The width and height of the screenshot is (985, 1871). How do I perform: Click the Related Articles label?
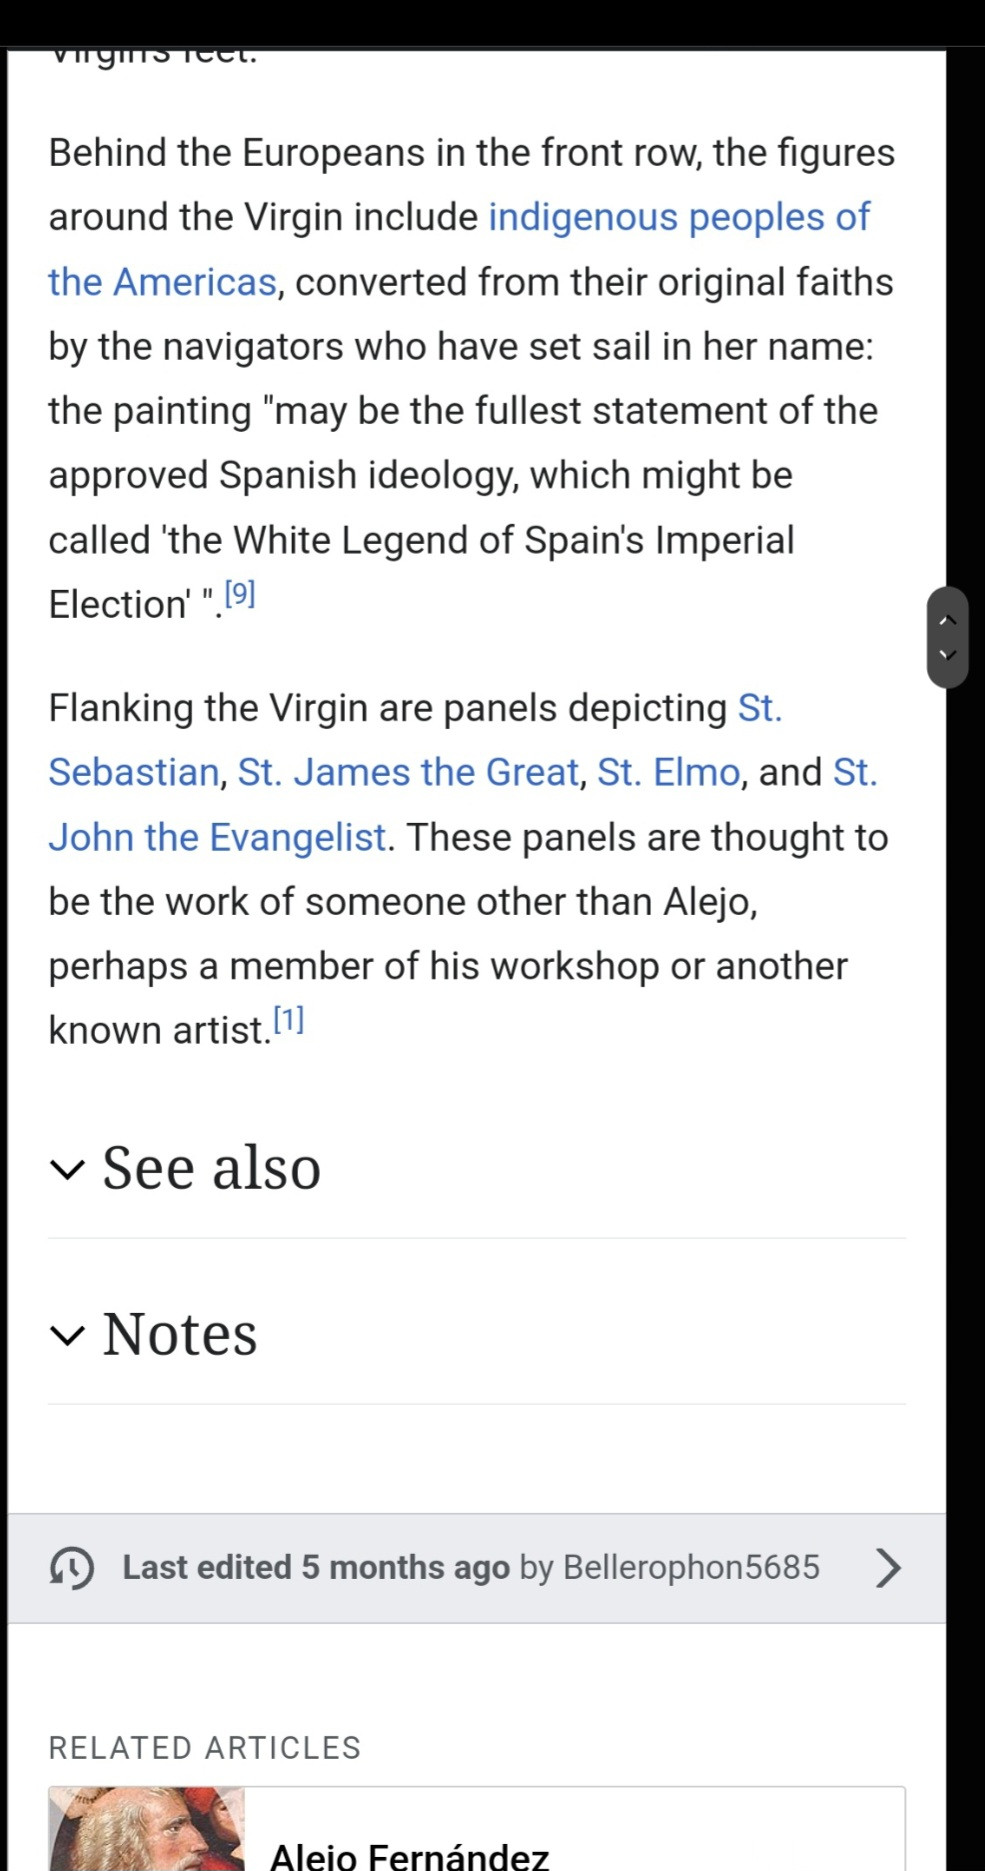pyautogui.click(x=204, y=1747)
